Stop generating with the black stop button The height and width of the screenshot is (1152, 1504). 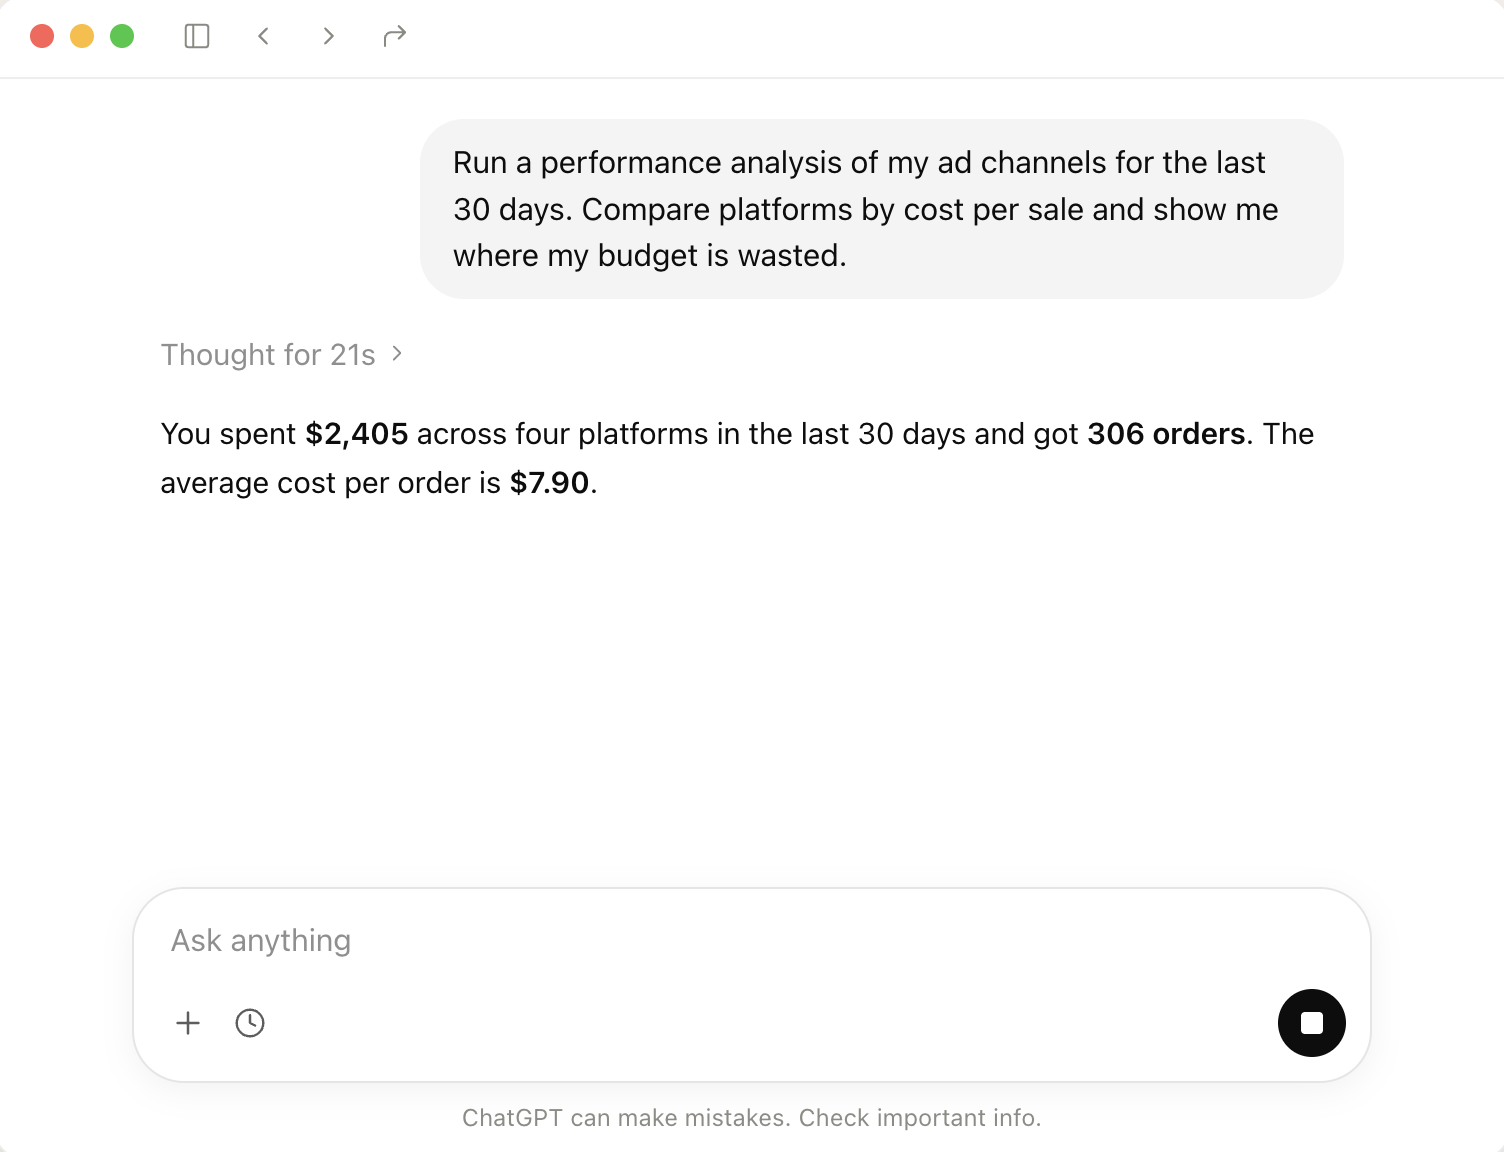pyautogui.click(x=1311, y=1023)
